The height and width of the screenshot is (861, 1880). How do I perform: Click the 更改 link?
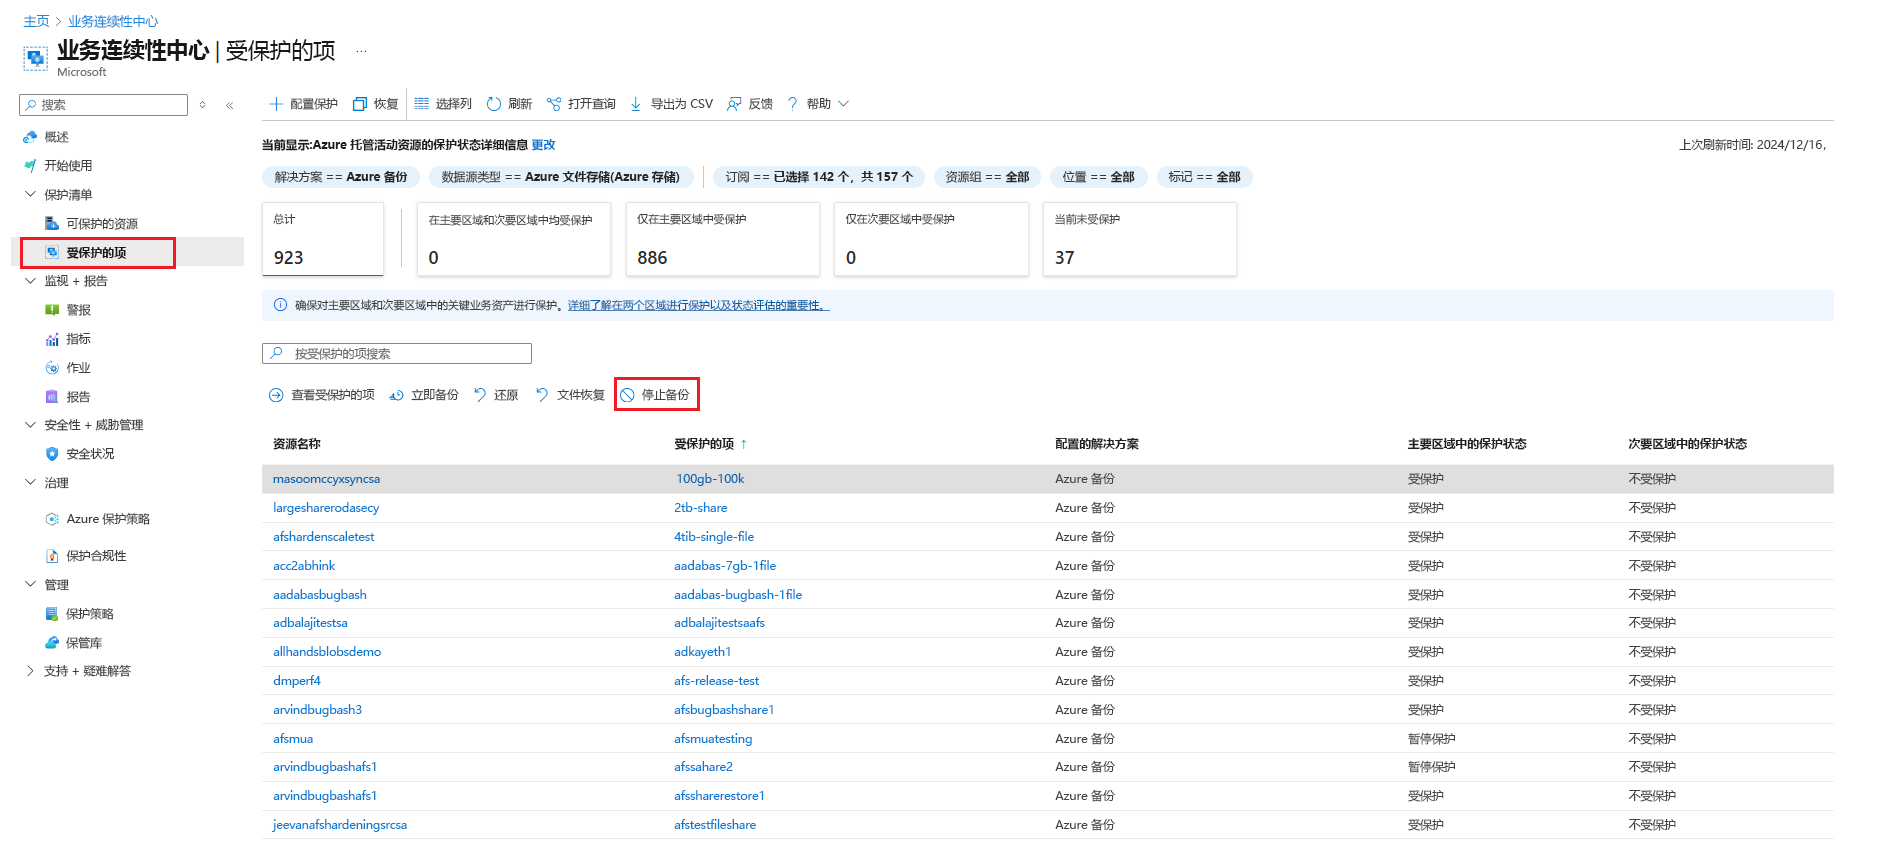[543, 145]
